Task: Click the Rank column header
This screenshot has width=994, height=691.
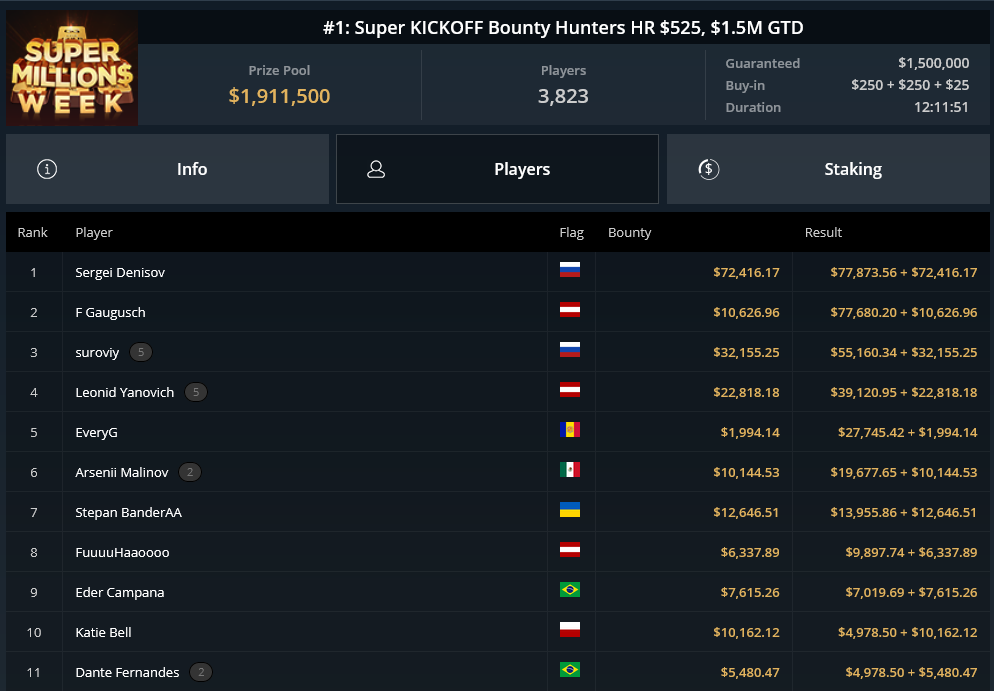Action: pyautogui.click(x=32, y=233)
